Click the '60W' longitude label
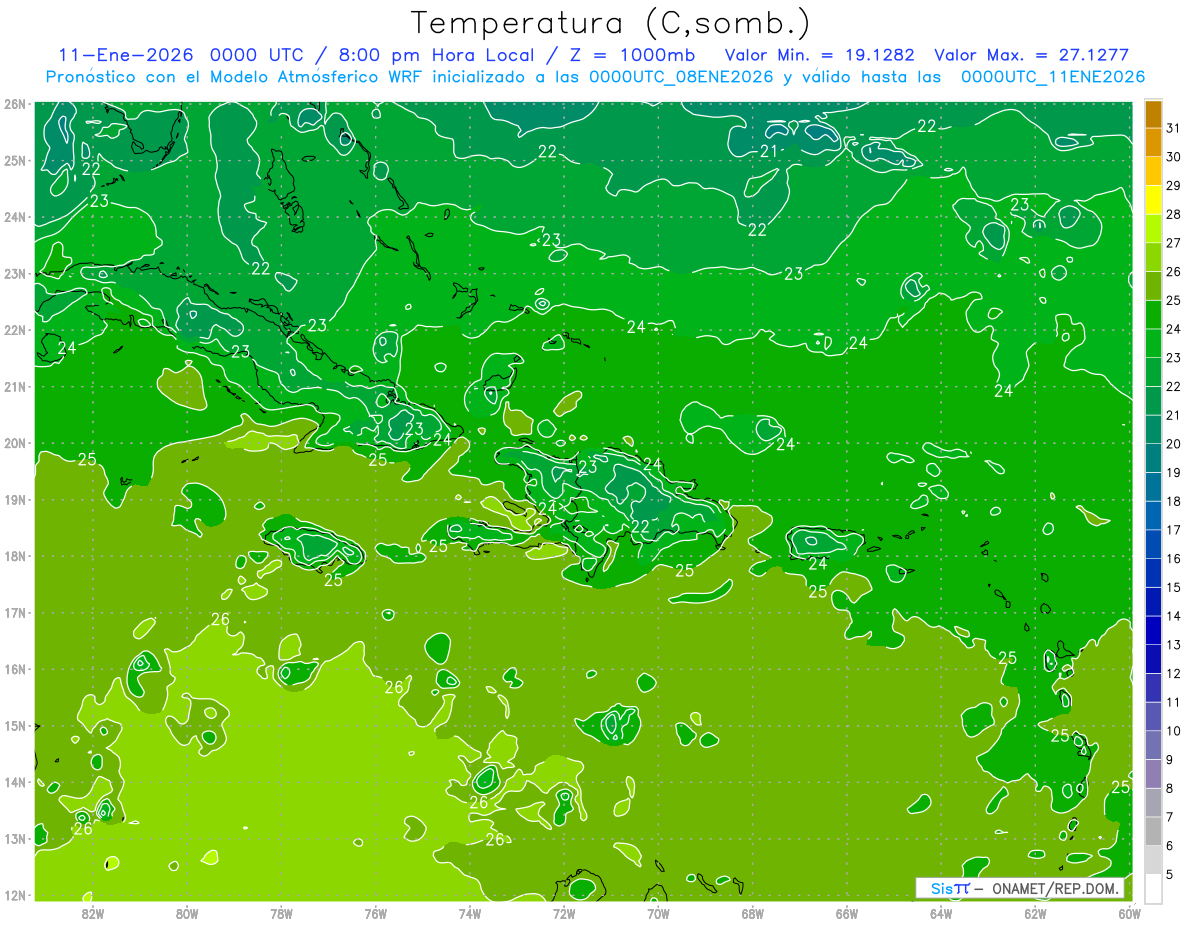 [1130, 913]
